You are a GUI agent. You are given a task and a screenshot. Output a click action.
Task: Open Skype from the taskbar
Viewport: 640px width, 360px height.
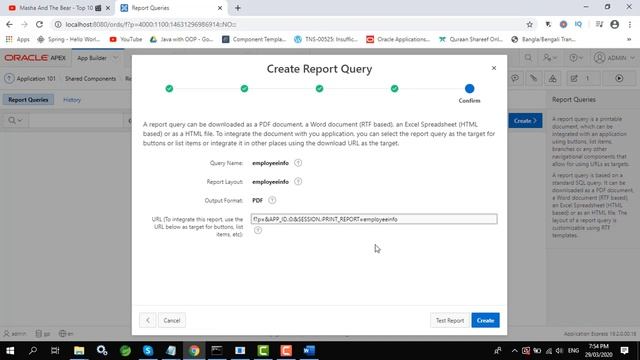coord(148,350)
